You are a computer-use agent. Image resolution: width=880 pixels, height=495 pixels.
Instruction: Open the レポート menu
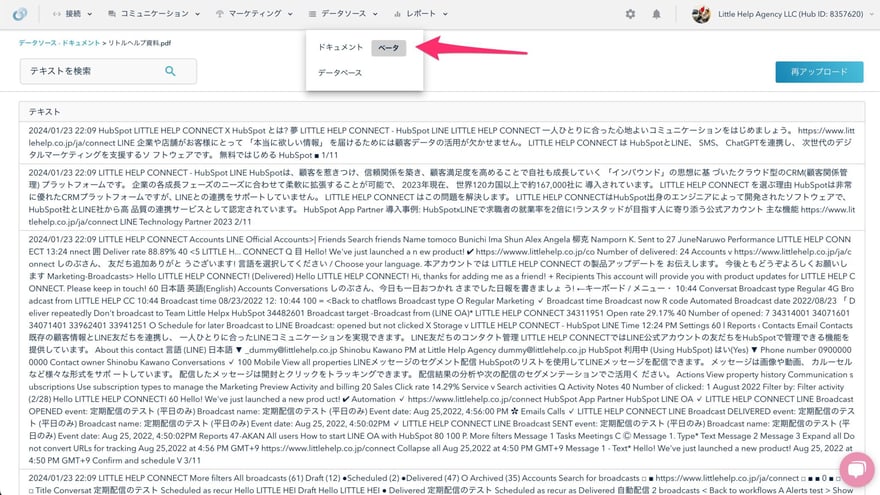420,14
